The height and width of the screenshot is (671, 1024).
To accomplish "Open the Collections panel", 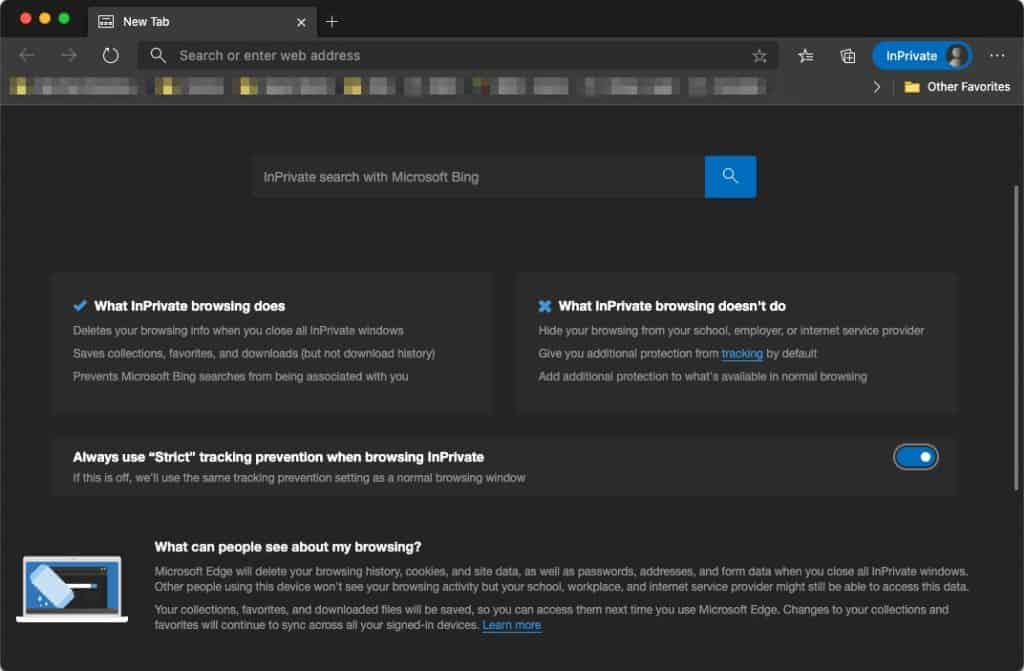I will point(847,55).
